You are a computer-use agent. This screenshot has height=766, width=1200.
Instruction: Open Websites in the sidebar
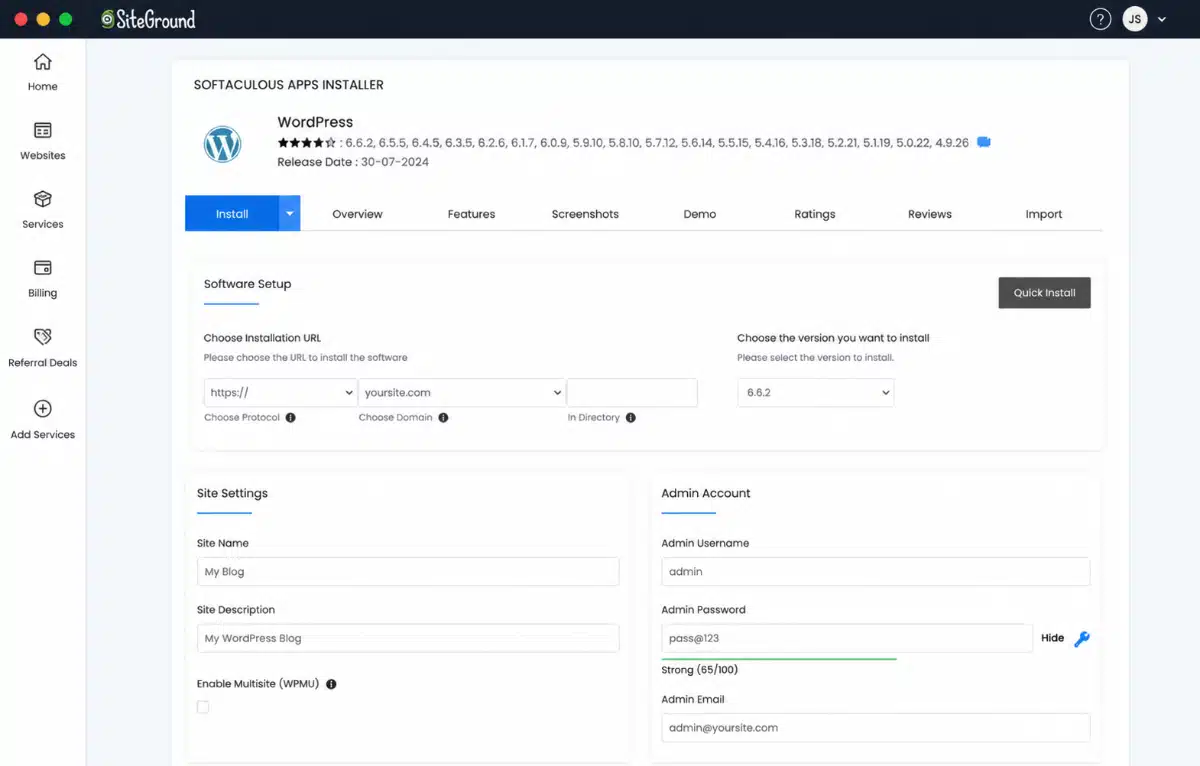[x=42, y=141]
